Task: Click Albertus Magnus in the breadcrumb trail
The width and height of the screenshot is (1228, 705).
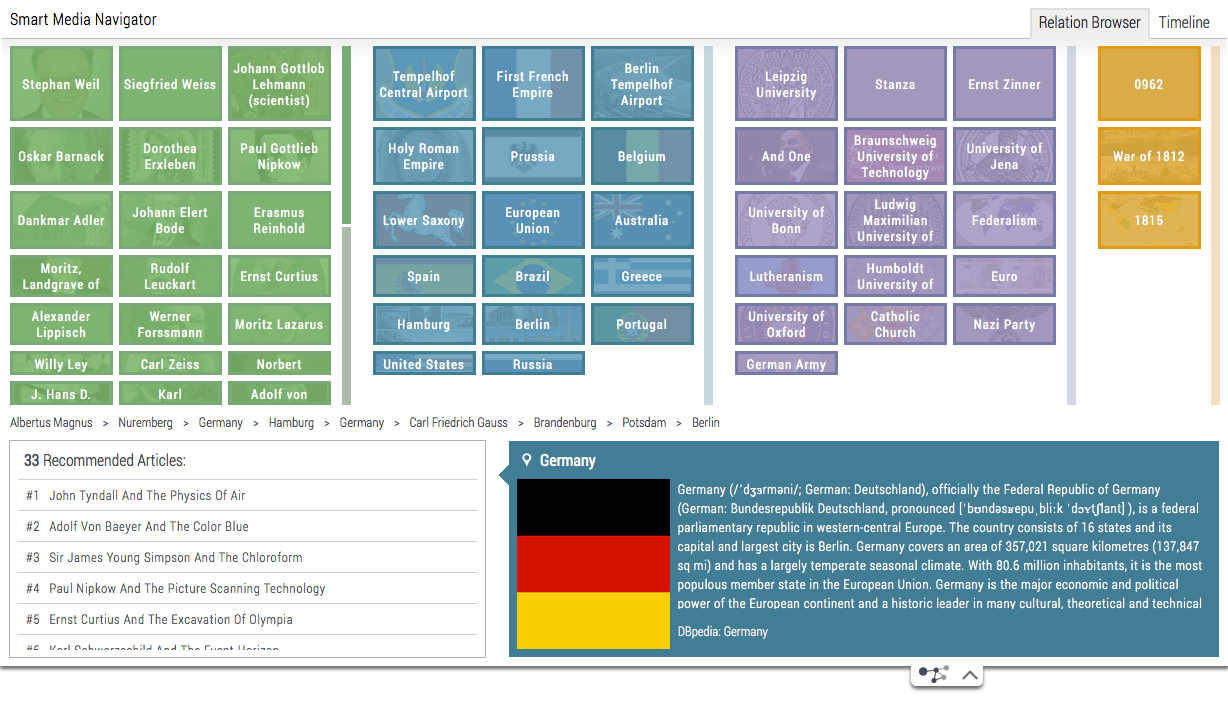Action: (x=51, y=423)
